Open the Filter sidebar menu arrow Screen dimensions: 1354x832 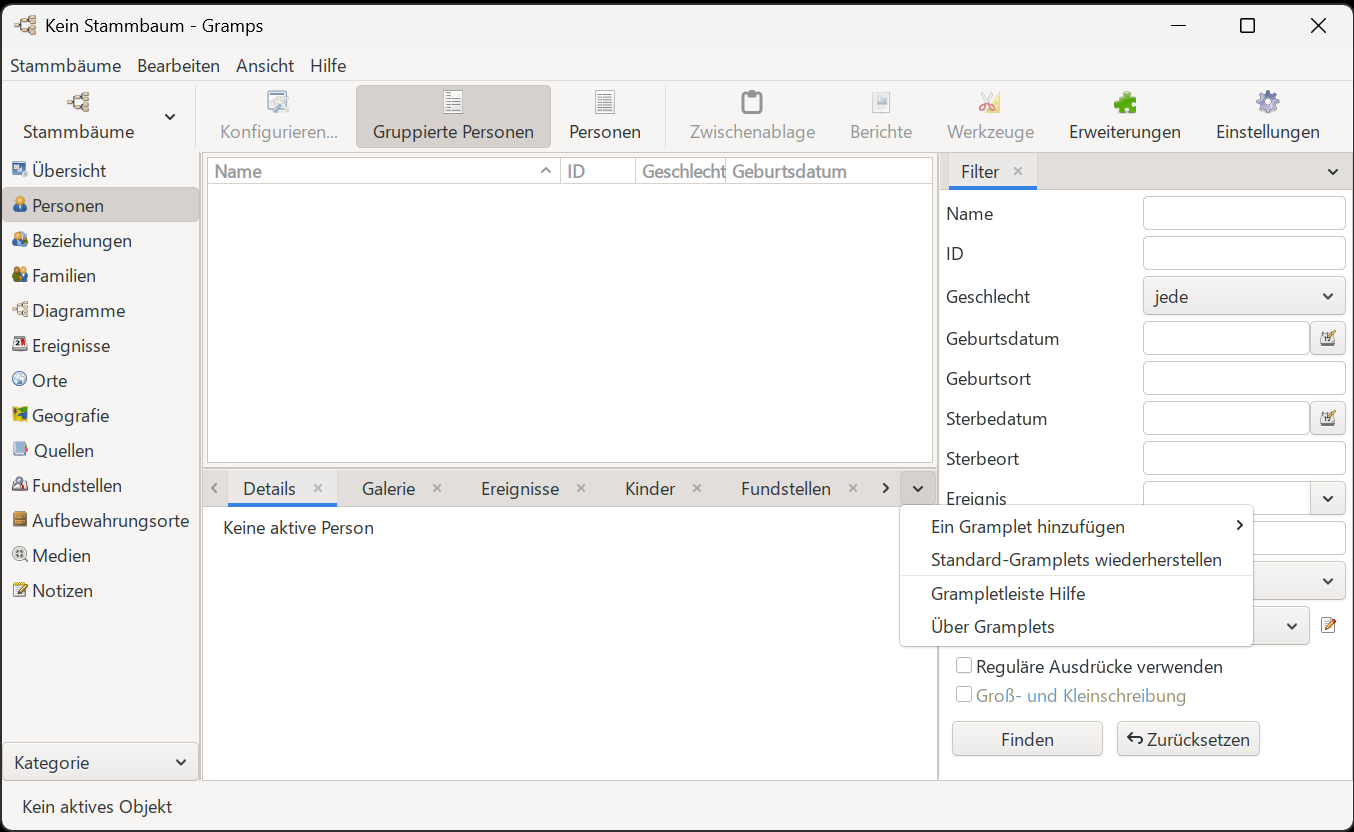[1333, 172]
